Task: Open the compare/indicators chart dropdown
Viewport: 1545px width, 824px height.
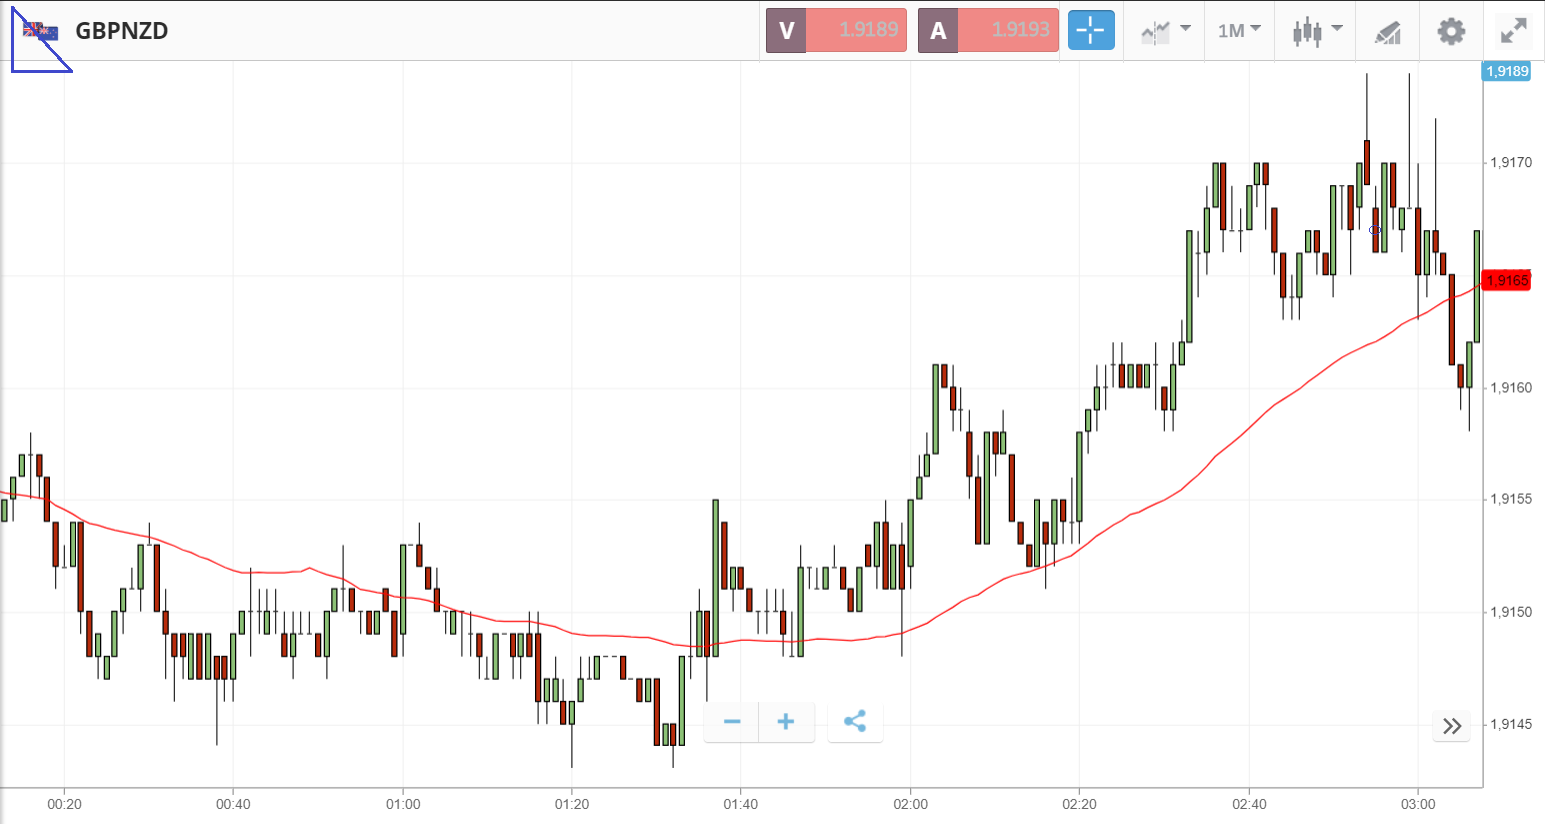Action: tap(1165, 31)
